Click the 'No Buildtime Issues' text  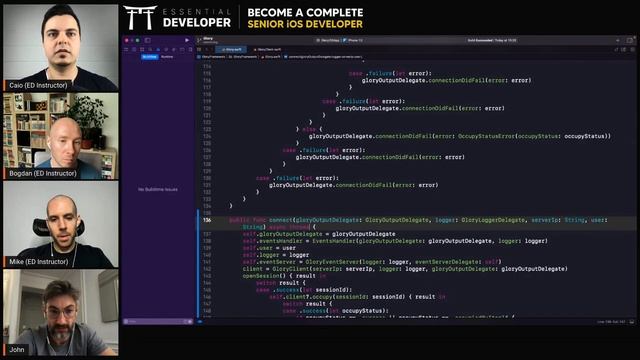[x=158, y=189]
